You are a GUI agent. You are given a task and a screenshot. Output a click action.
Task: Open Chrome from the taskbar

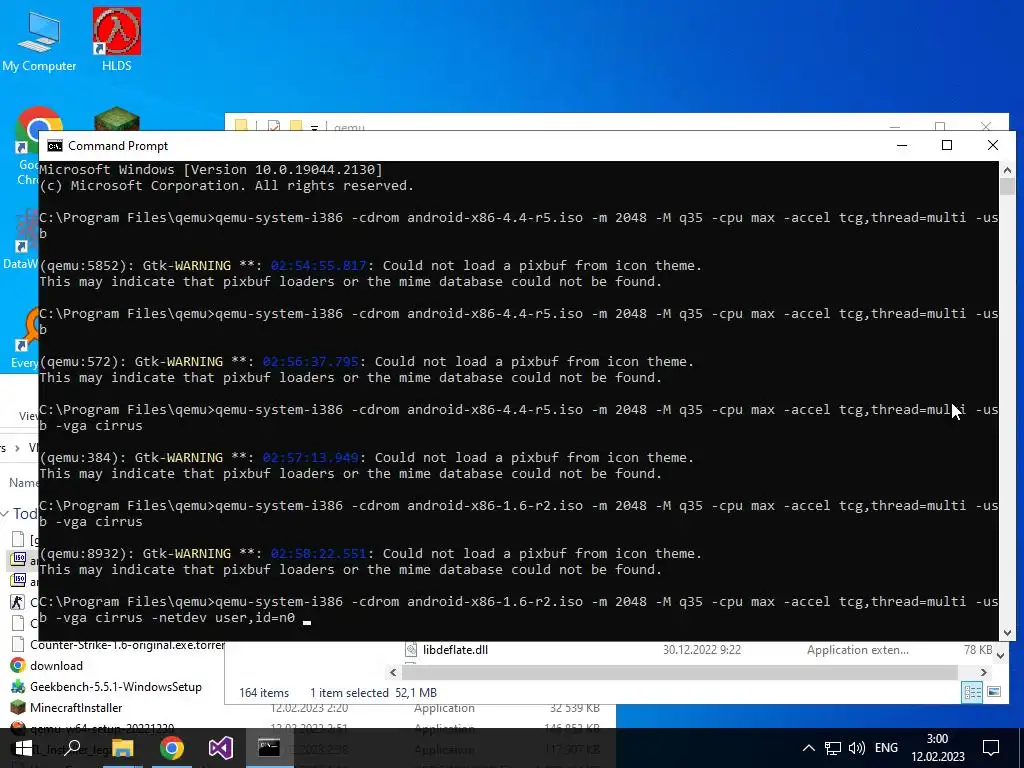(x=172, y=748)
